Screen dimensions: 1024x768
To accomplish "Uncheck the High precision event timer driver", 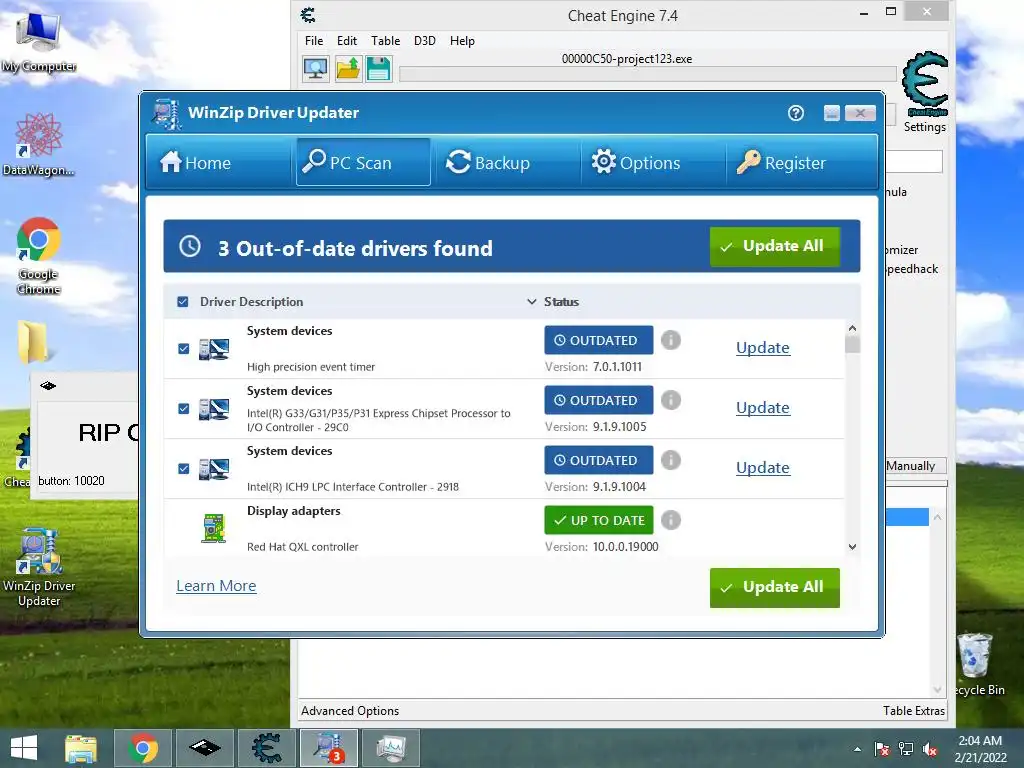I will point(184,349).
